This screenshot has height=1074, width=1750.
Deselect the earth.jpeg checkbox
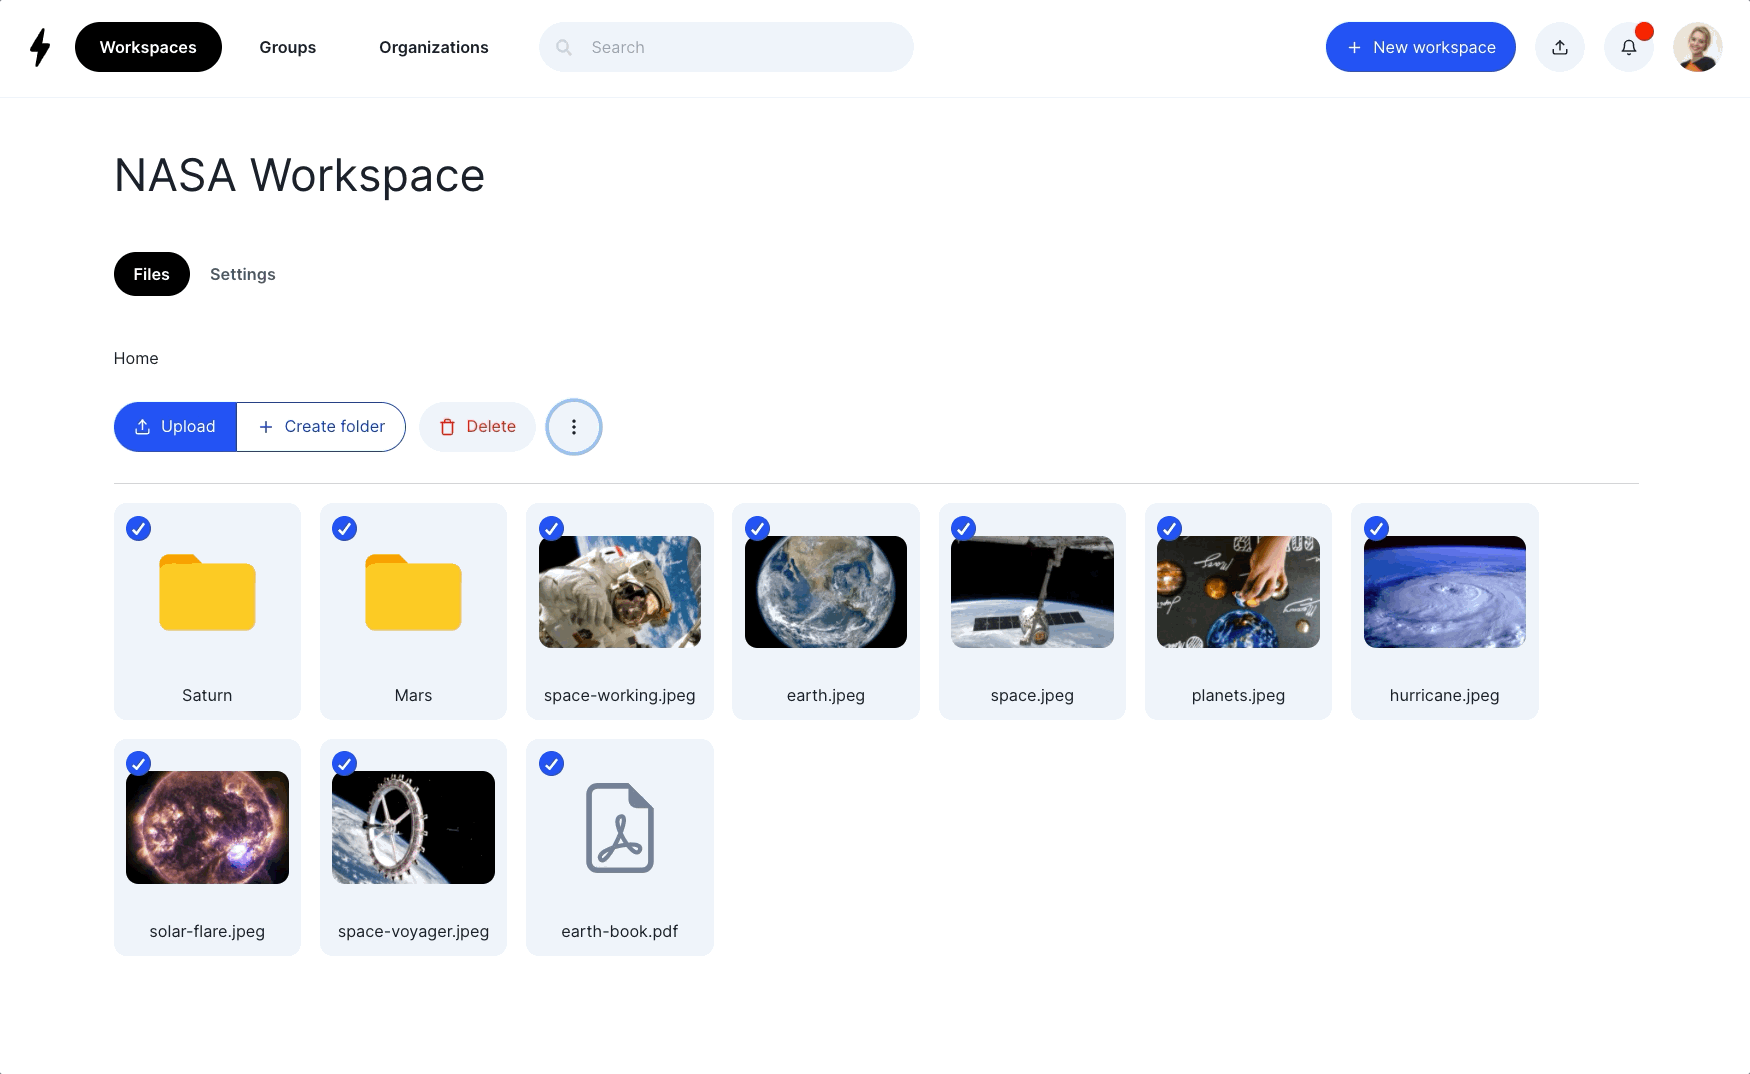[x=757, y=528]
